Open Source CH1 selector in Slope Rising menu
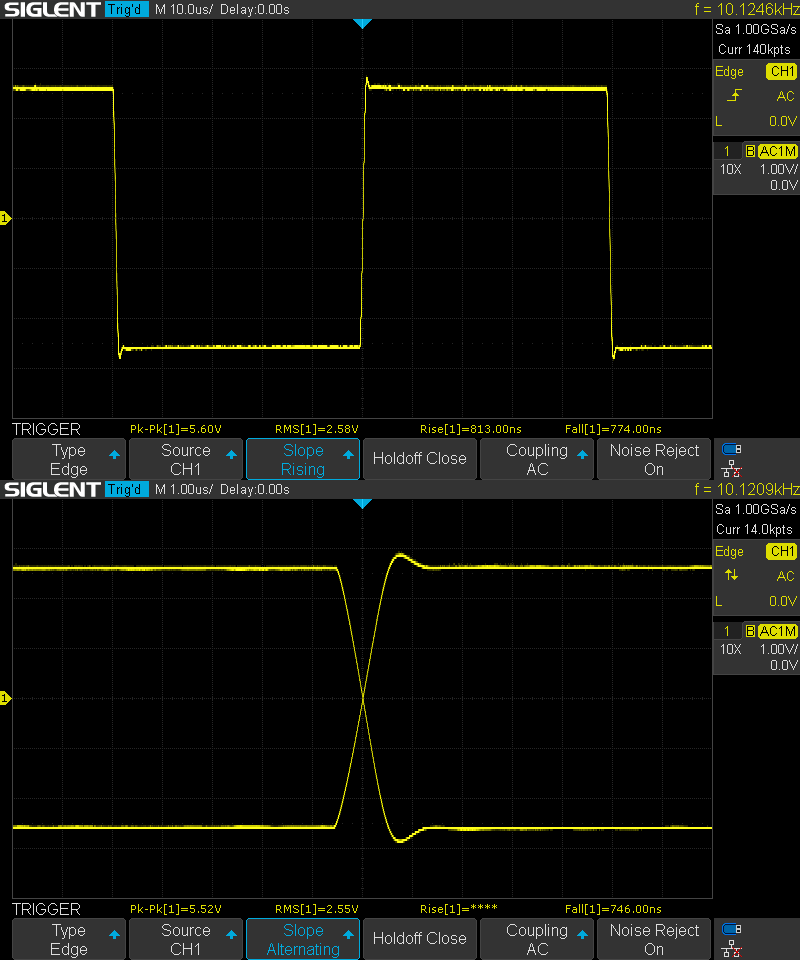 click(185, 459)
